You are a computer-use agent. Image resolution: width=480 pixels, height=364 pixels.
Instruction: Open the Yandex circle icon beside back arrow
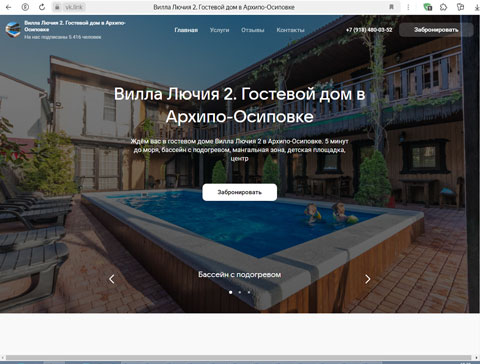pos(25,7)
